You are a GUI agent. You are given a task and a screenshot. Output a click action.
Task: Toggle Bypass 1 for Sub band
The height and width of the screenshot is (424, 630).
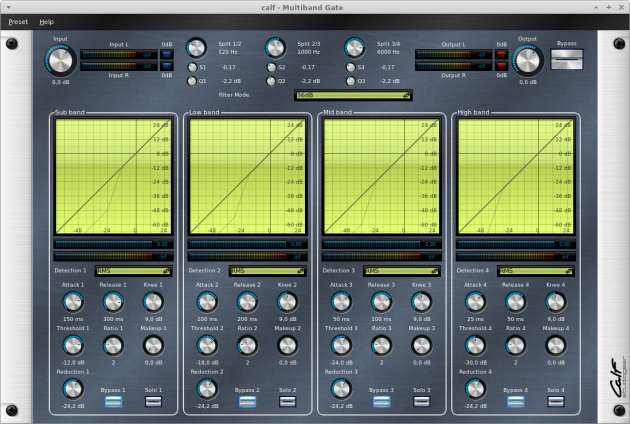[113, 401]
